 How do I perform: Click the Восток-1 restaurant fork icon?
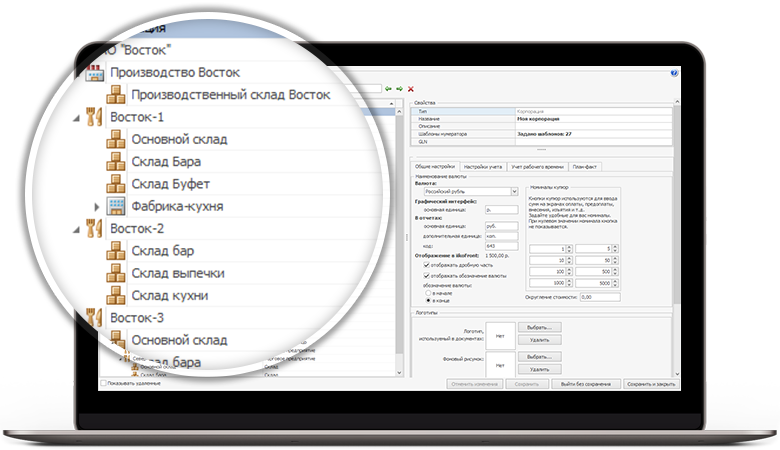(94, 117)
